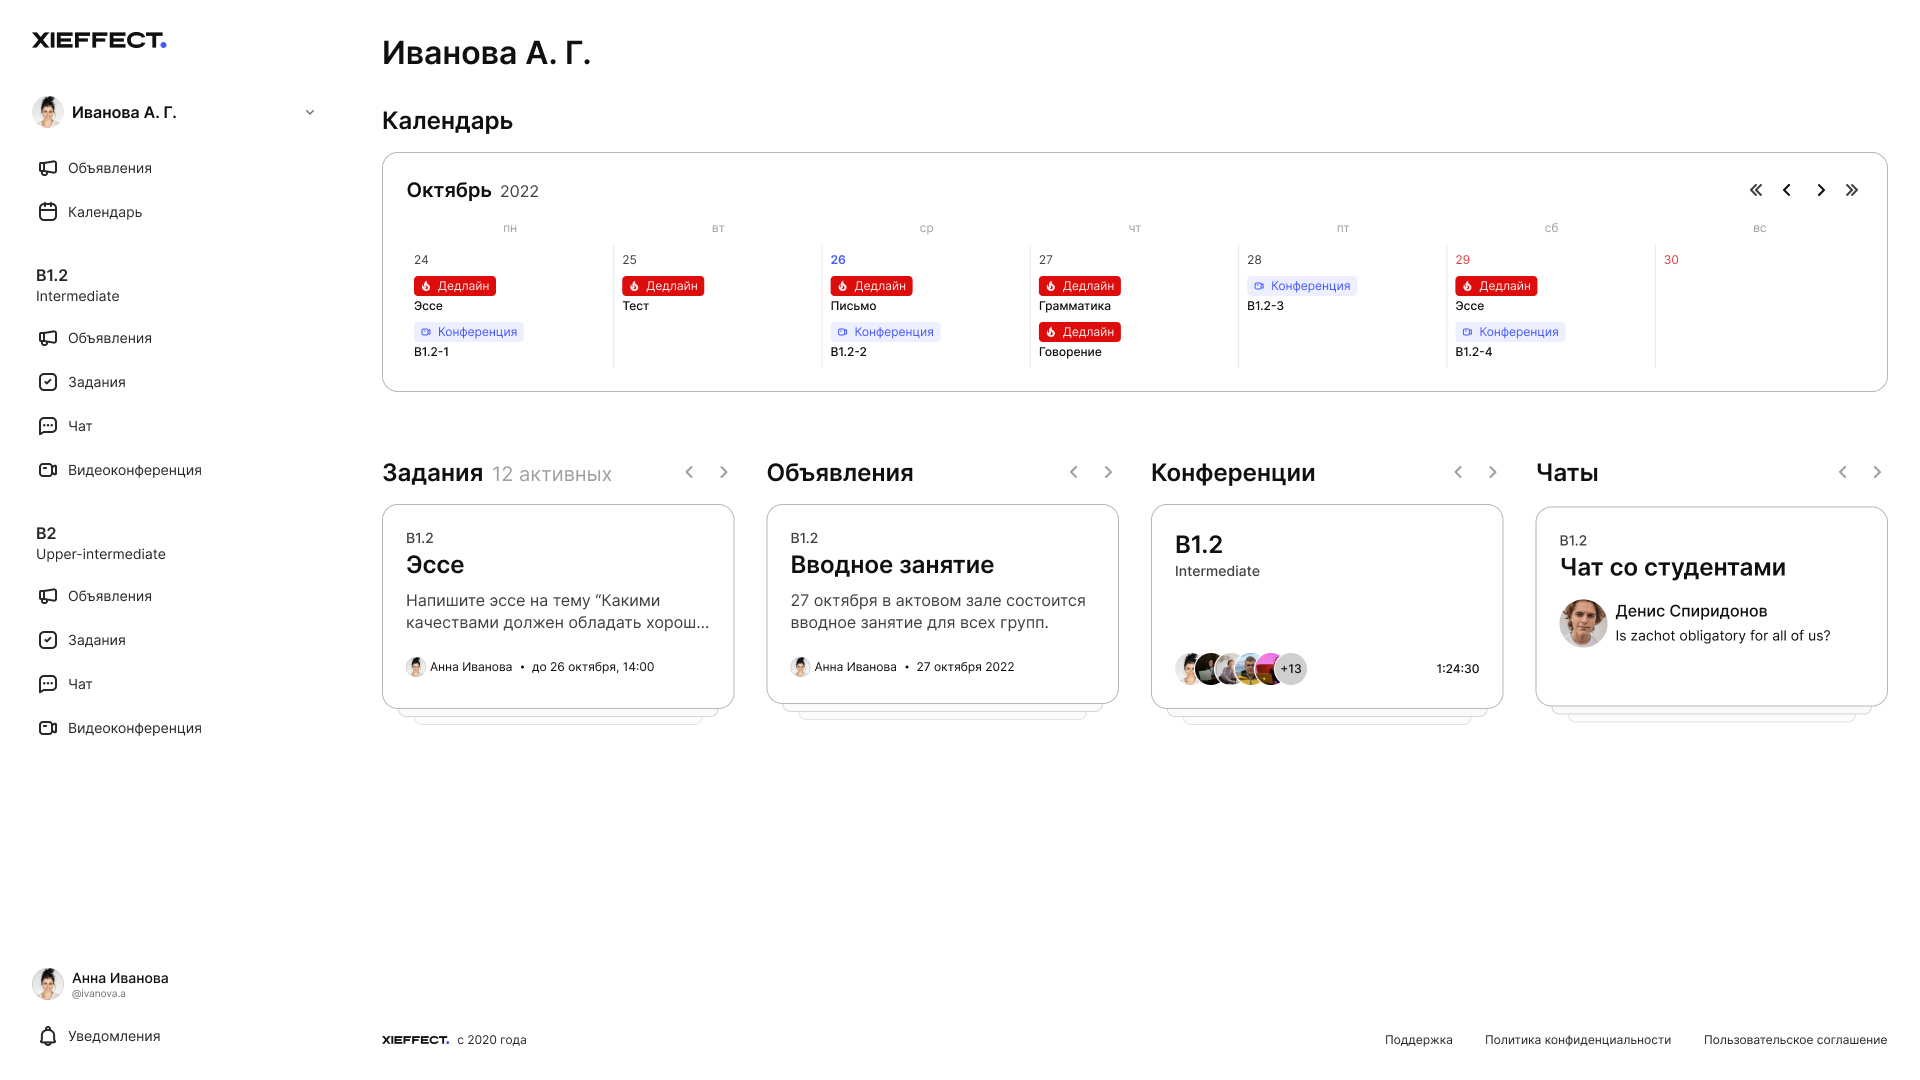The width and height of the screenshot is (1920, 1080).
Task: Open Уведомления bell icon
Action: click(x=48, y=1036)
